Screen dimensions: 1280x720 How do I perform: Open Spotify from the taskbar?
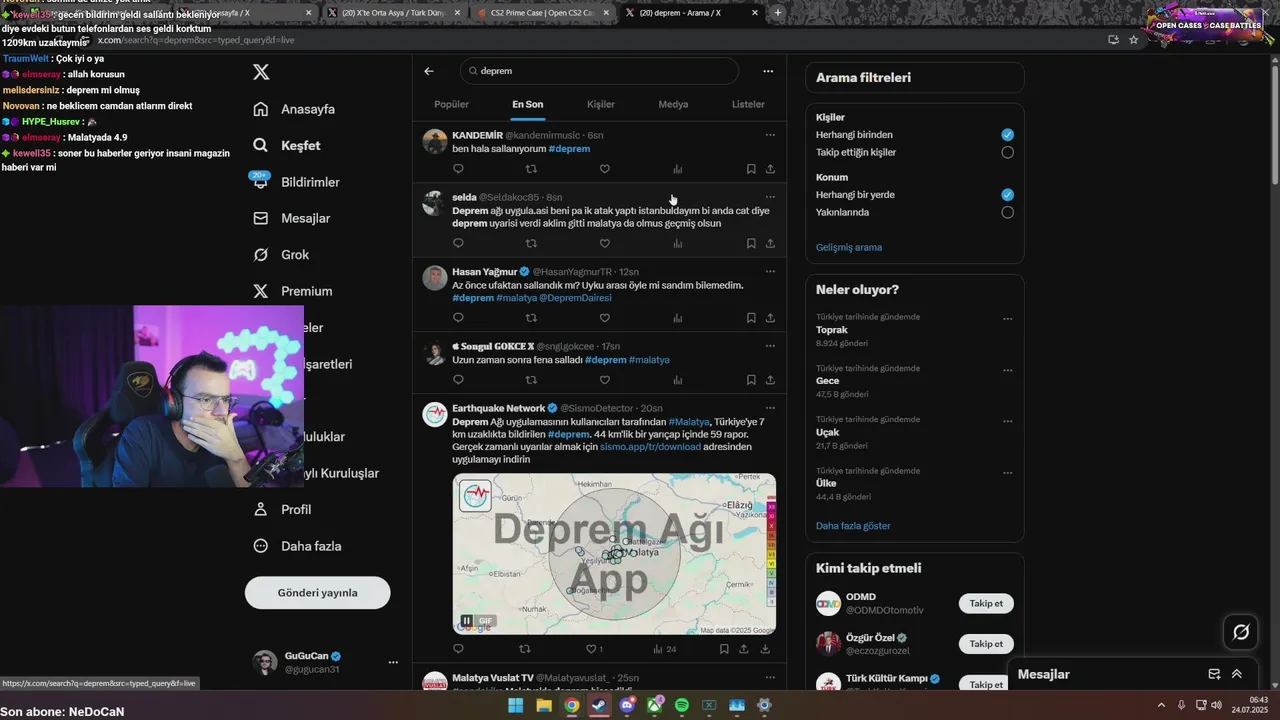pos(681,705)
